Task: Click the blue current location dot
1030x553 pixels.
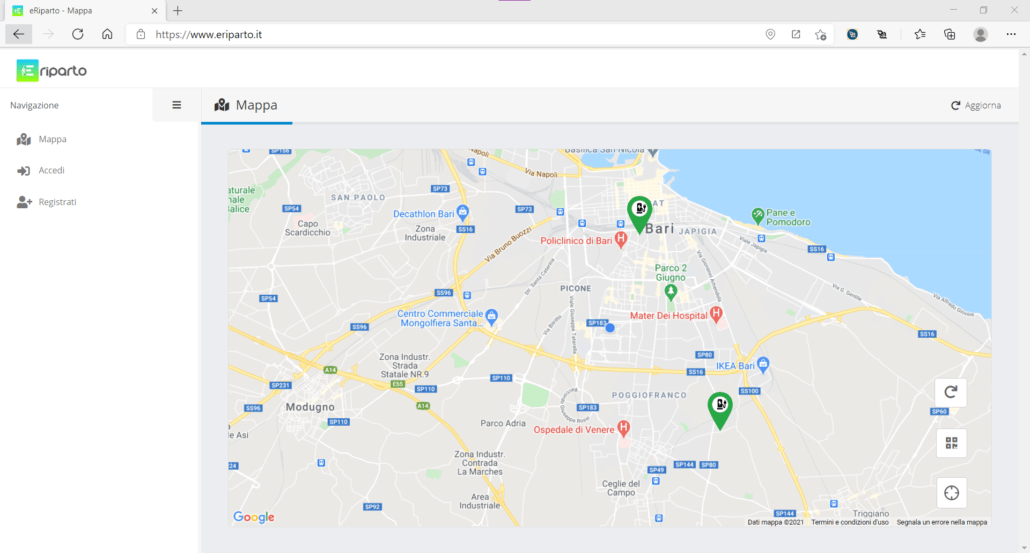Action: pos(610,328)
